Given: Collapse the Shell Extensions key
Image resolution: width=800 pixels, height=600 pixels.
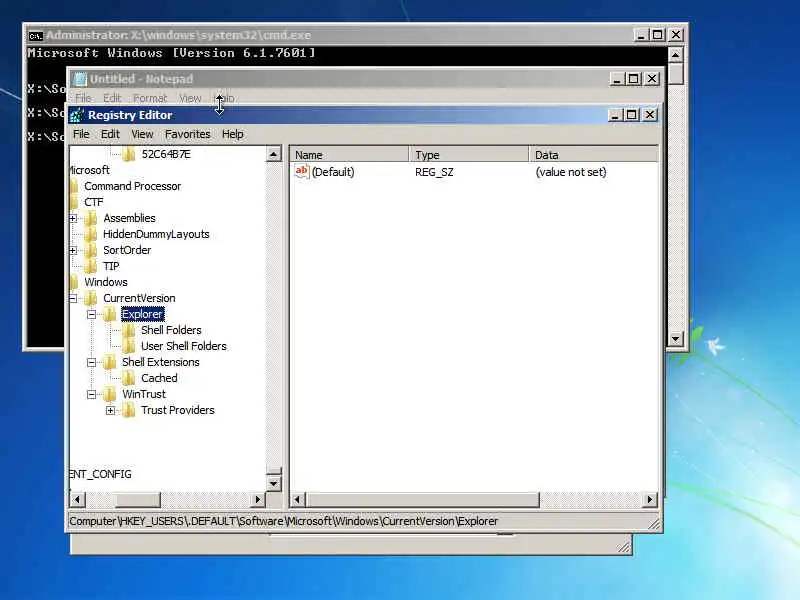Looking at the screenshot, I should (91, 363).
